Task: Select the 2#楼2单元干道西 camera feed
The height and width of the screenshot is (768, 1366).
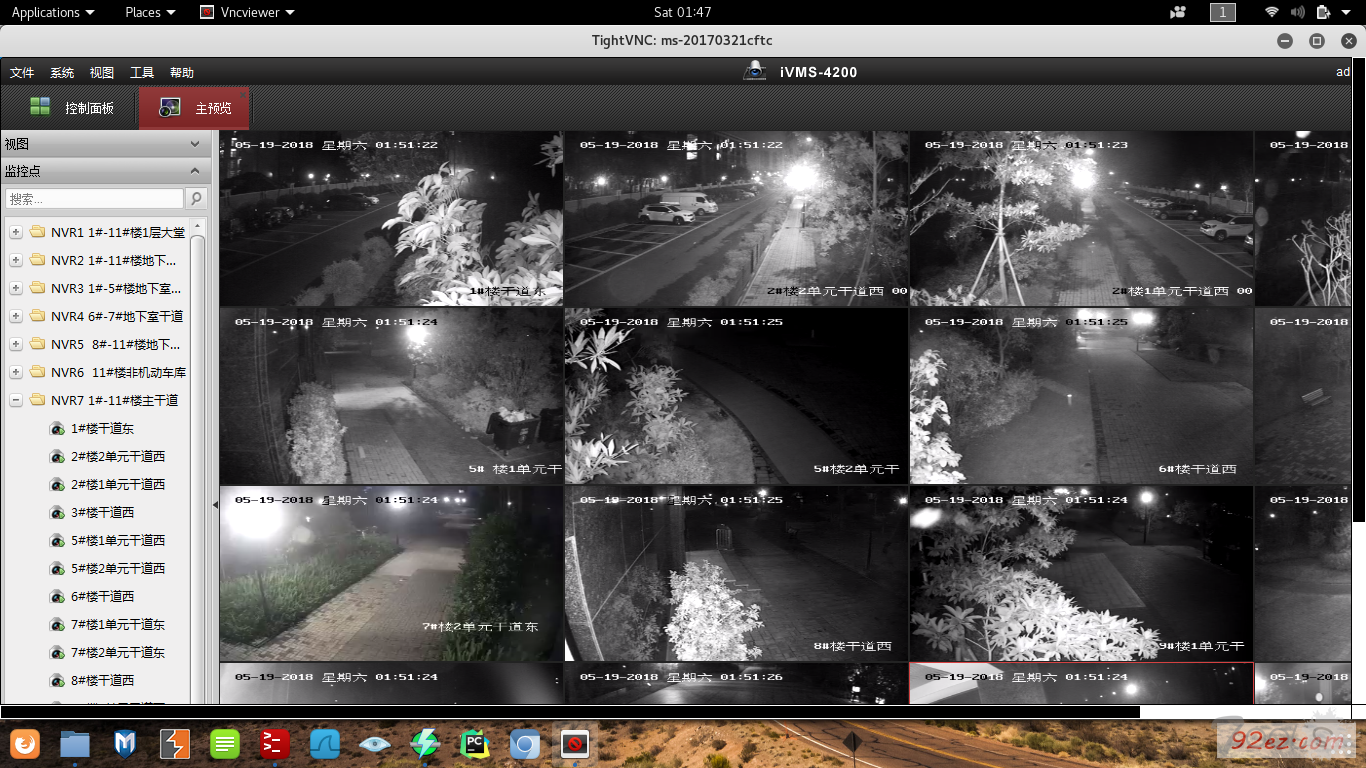Action: click(736, 219)
